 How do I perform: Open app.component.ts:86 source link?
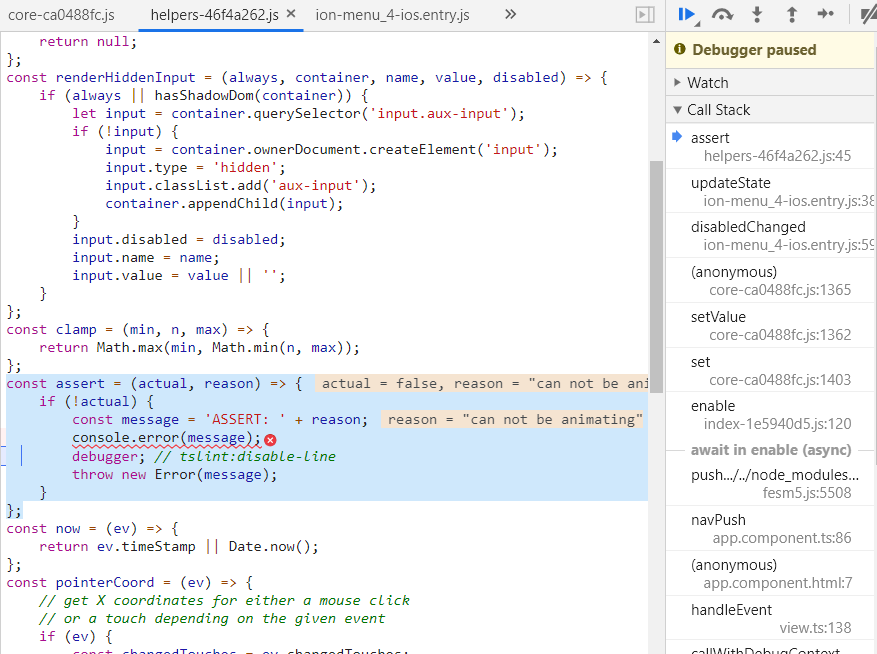click(x=782, y=538)
